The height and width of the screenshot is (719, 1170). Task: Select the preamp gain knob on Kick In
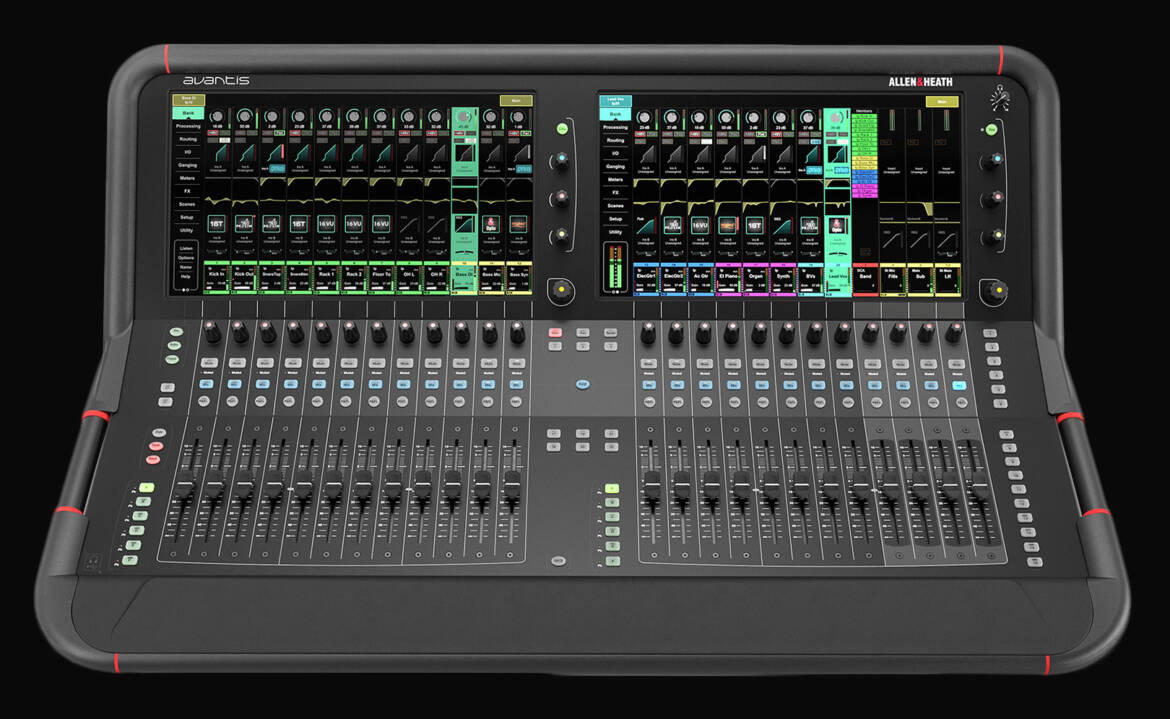click(x=217, y=116)
